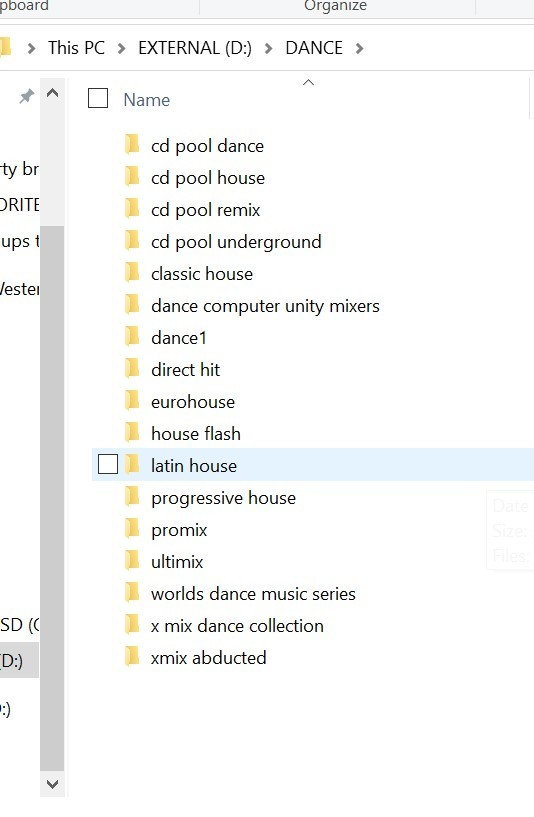Click the dance computer unity mixers folder icon
This screenshot has height=817, width=534.
132,304
